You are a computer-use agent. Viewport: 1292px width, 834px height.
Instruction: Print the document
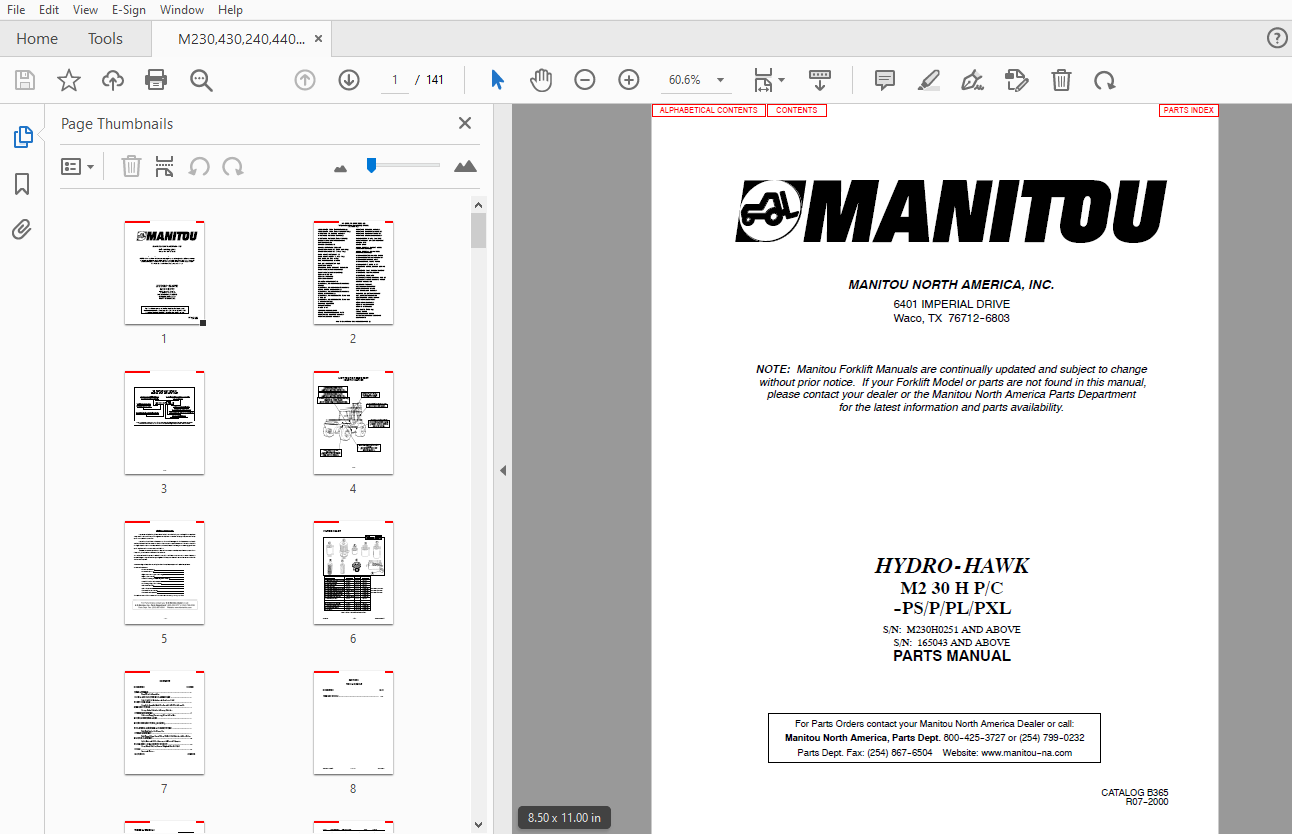tap(156, 80)
